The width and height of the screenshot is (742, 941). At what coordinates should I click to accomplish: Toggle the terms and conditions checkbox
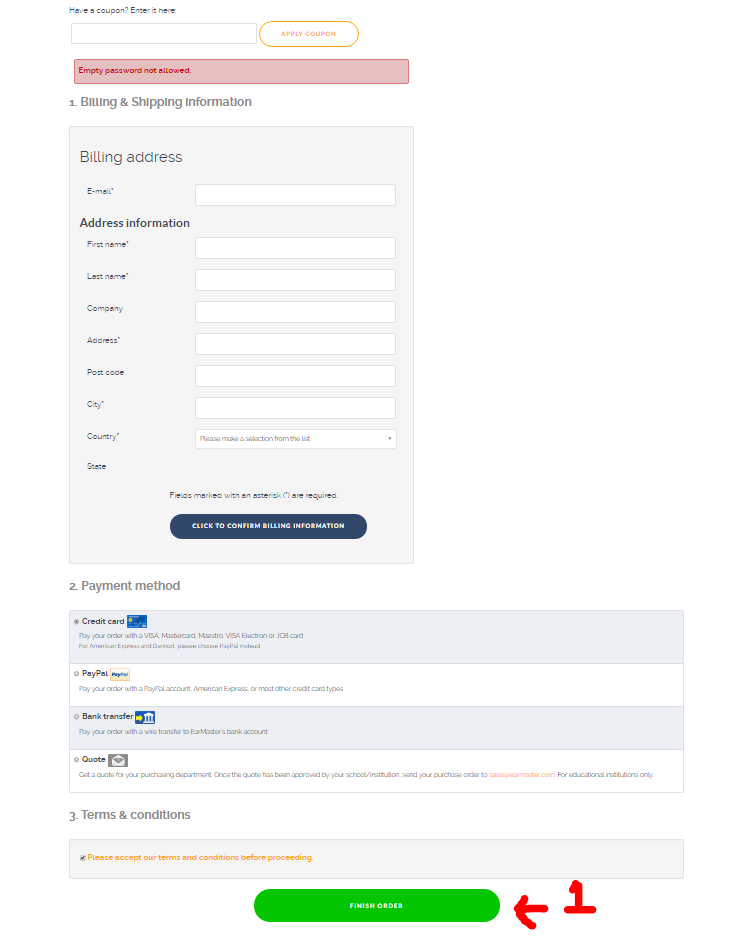[x=82, y=858]
